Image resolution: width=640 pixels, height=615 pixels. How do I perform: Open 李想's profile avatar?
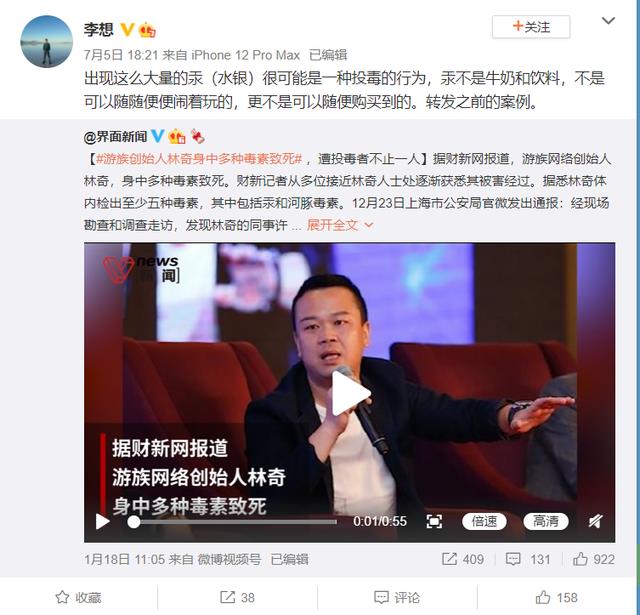click(47, 41)
